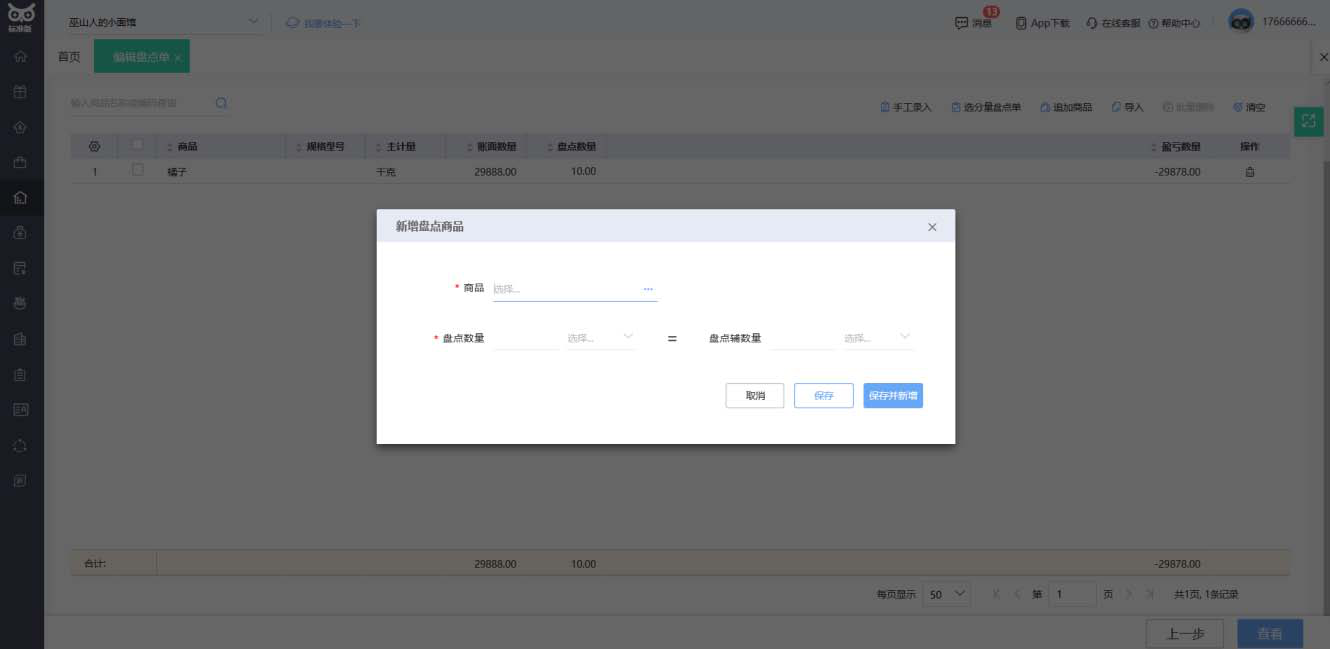
Task: Click the green fullscreen expand icon
Action: (1308, 121)
